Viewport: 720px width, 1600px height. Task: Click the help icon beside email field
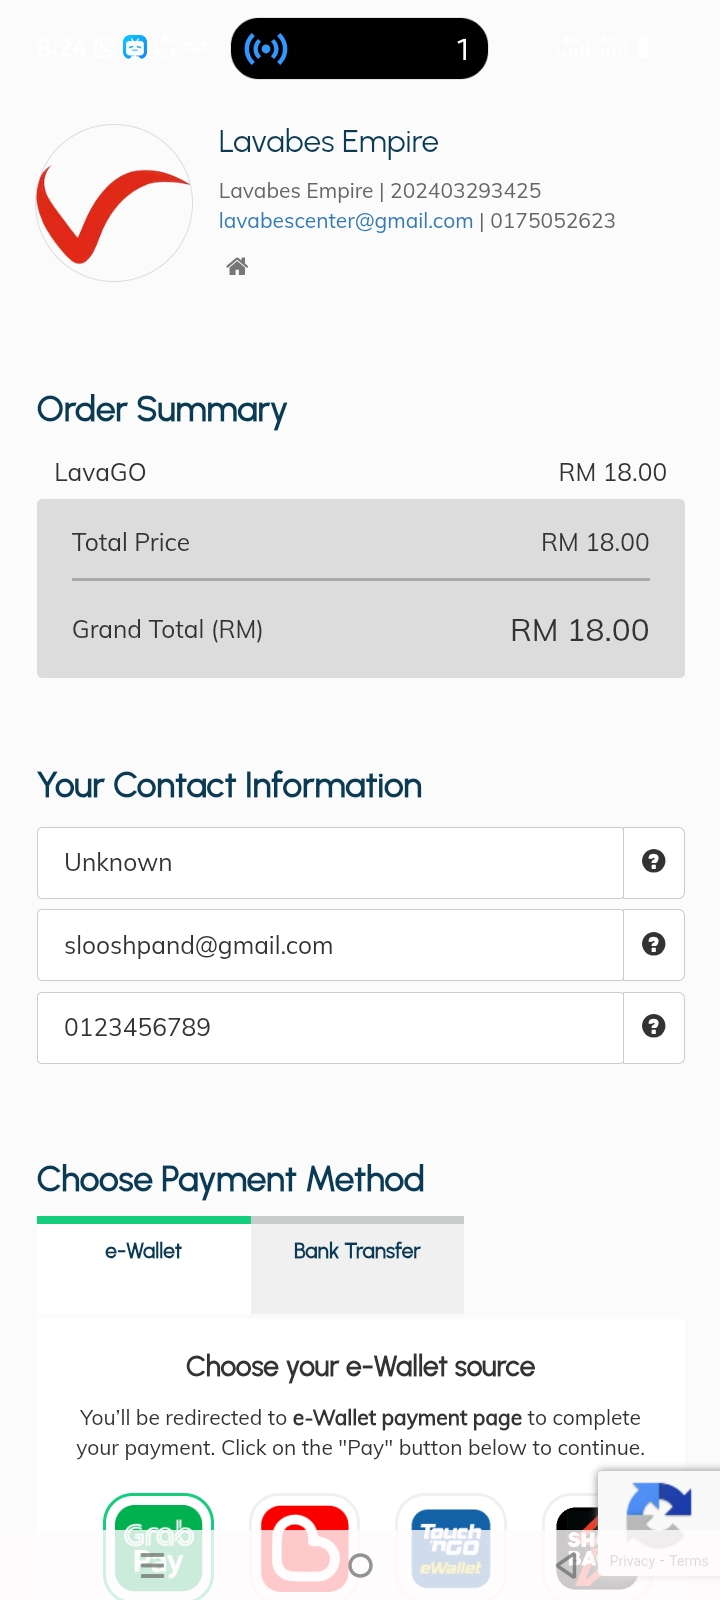coord(654,944)
